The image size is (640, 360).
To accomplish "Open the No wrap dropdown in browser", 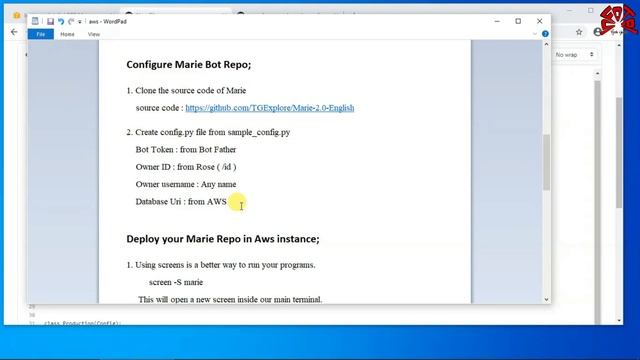I will pos(575,55).
